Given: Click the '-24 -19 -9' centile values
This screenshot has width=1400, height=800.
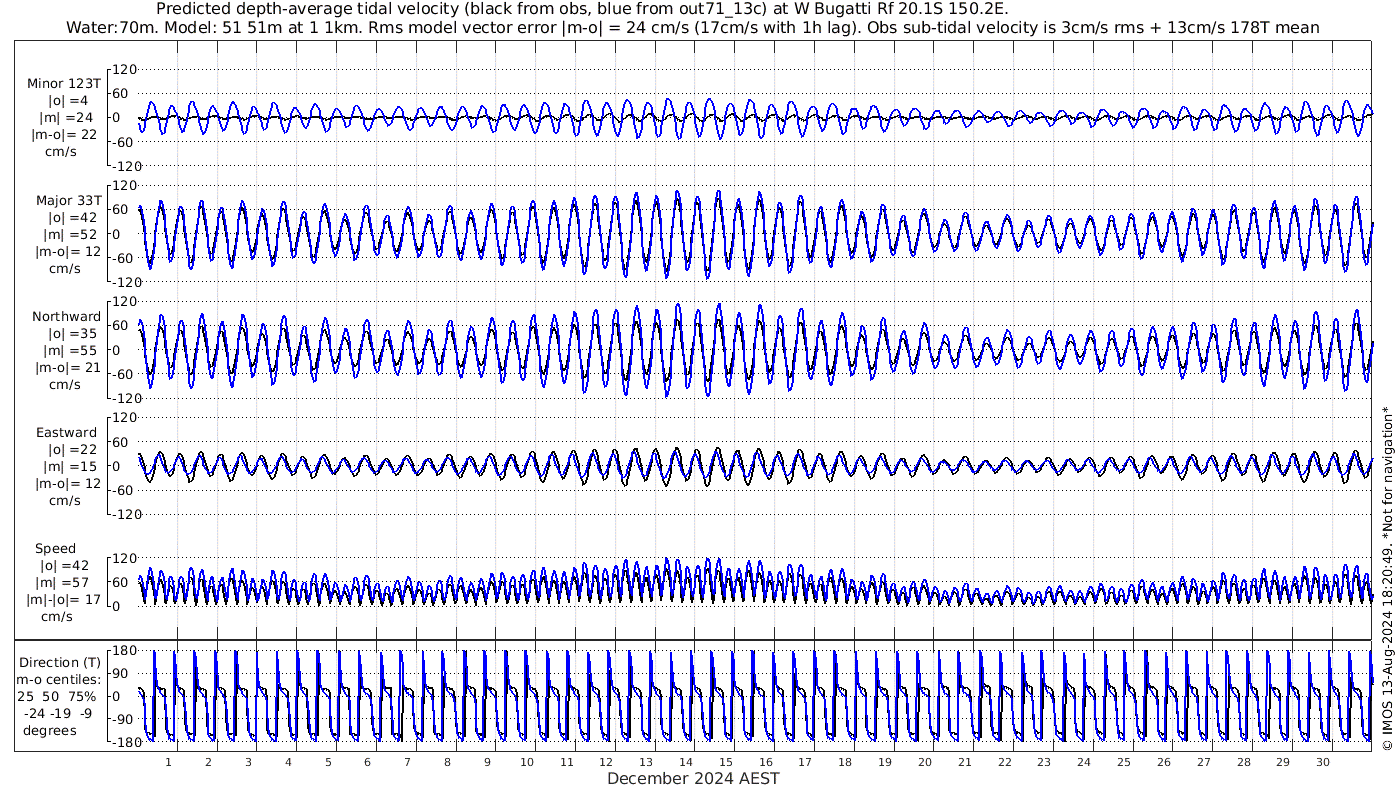Looking at the screenshot, I should (x=60, y=713).
